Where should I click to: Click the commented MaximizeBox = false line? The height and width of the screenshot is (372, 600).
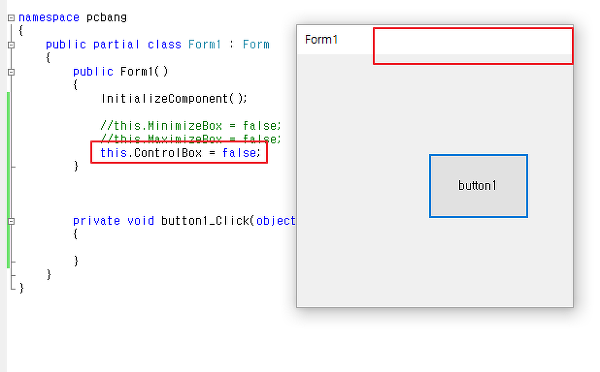(x=191, y=138)
